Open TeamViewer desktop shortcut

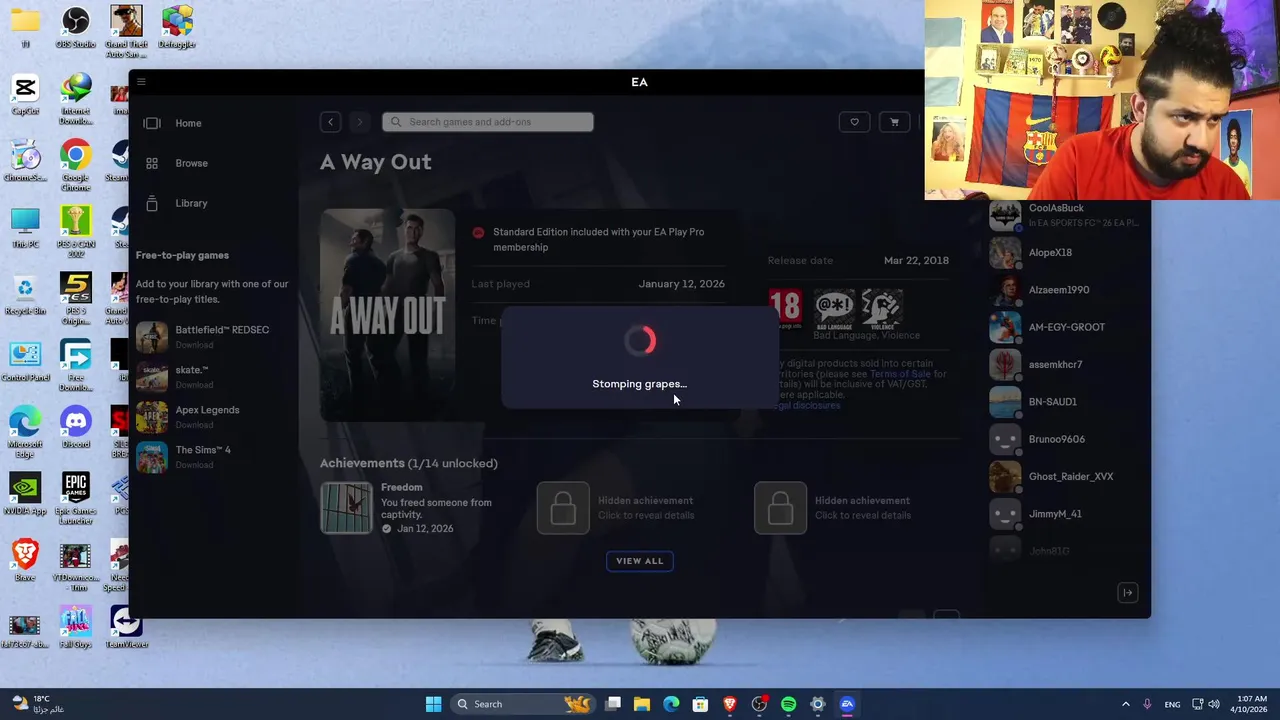126,628
